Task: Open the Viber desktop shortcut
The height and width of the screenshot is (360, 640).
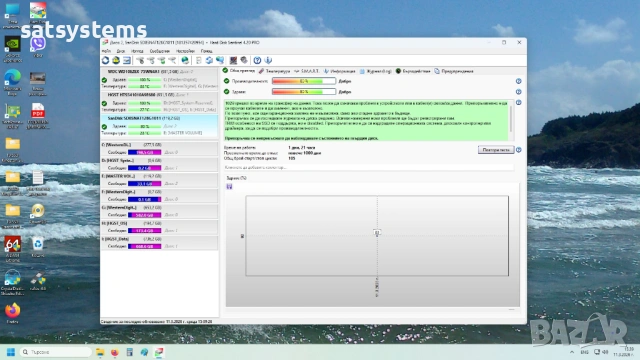Action: [38, 46]
